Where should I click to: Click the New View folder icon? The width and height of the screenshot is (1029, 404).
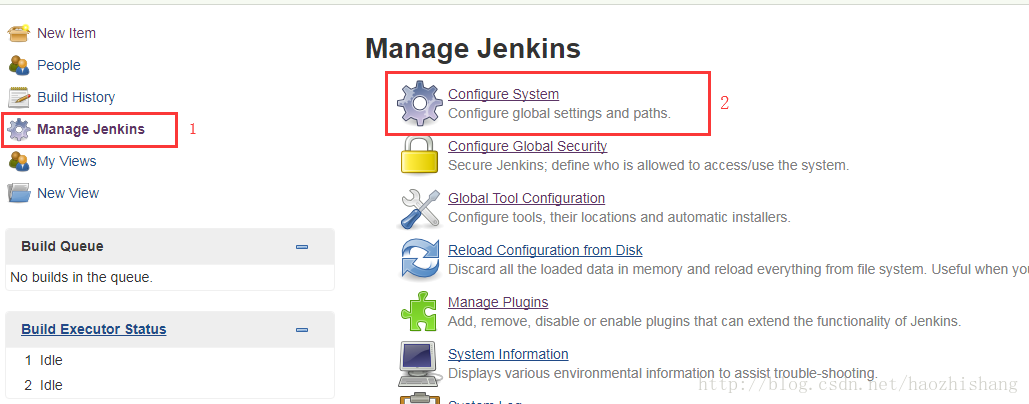18,193
